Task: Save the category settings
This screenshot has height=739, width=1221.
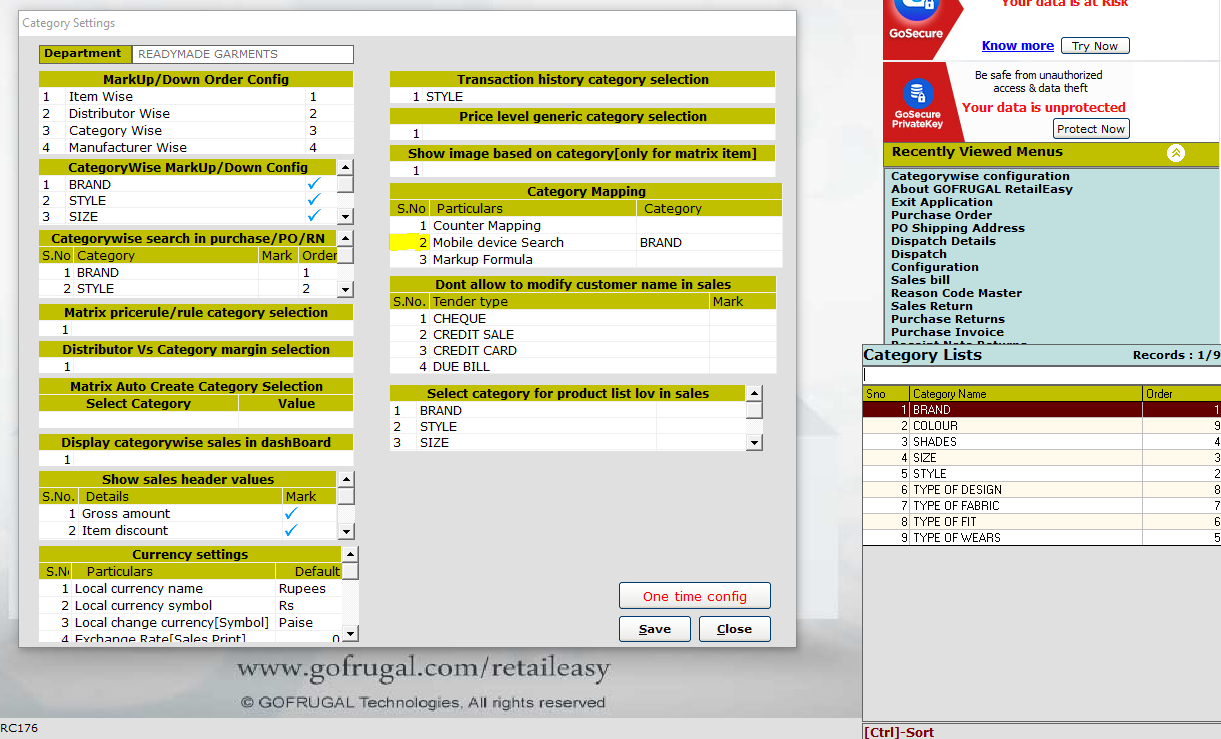Action: click(654, 629)
